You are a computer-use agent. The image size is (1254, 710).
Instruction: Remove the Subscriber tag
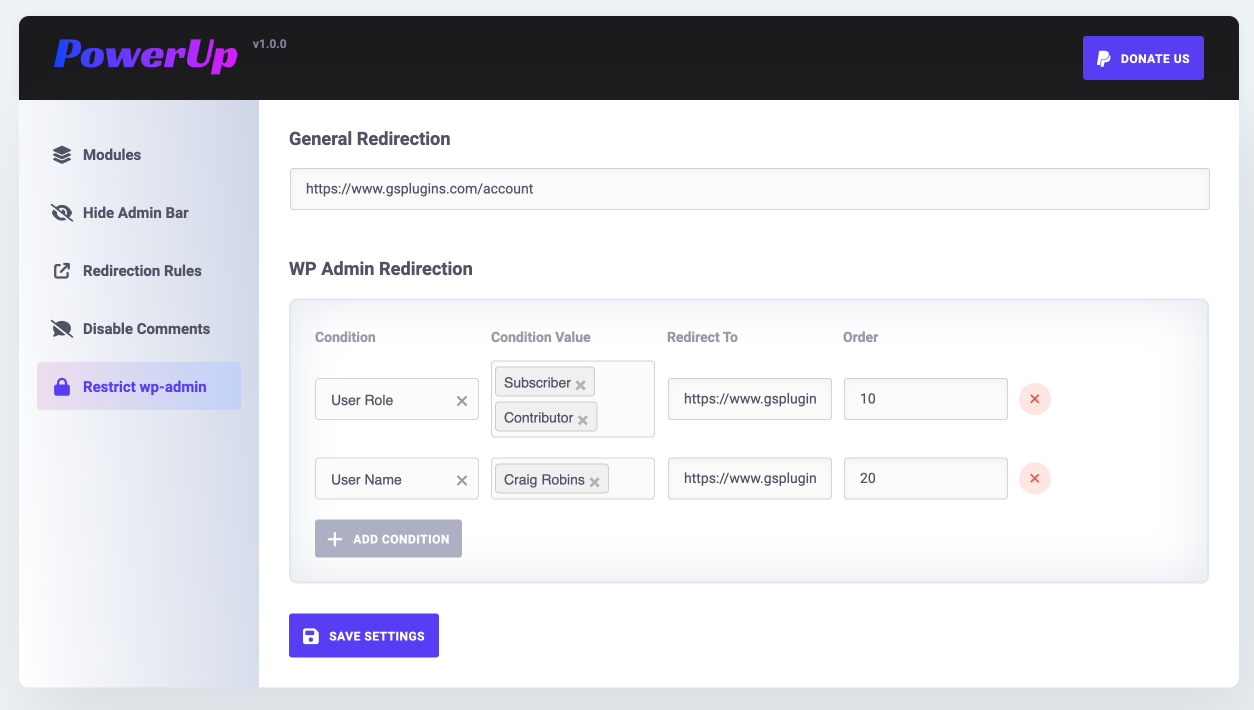pos(581,385)
